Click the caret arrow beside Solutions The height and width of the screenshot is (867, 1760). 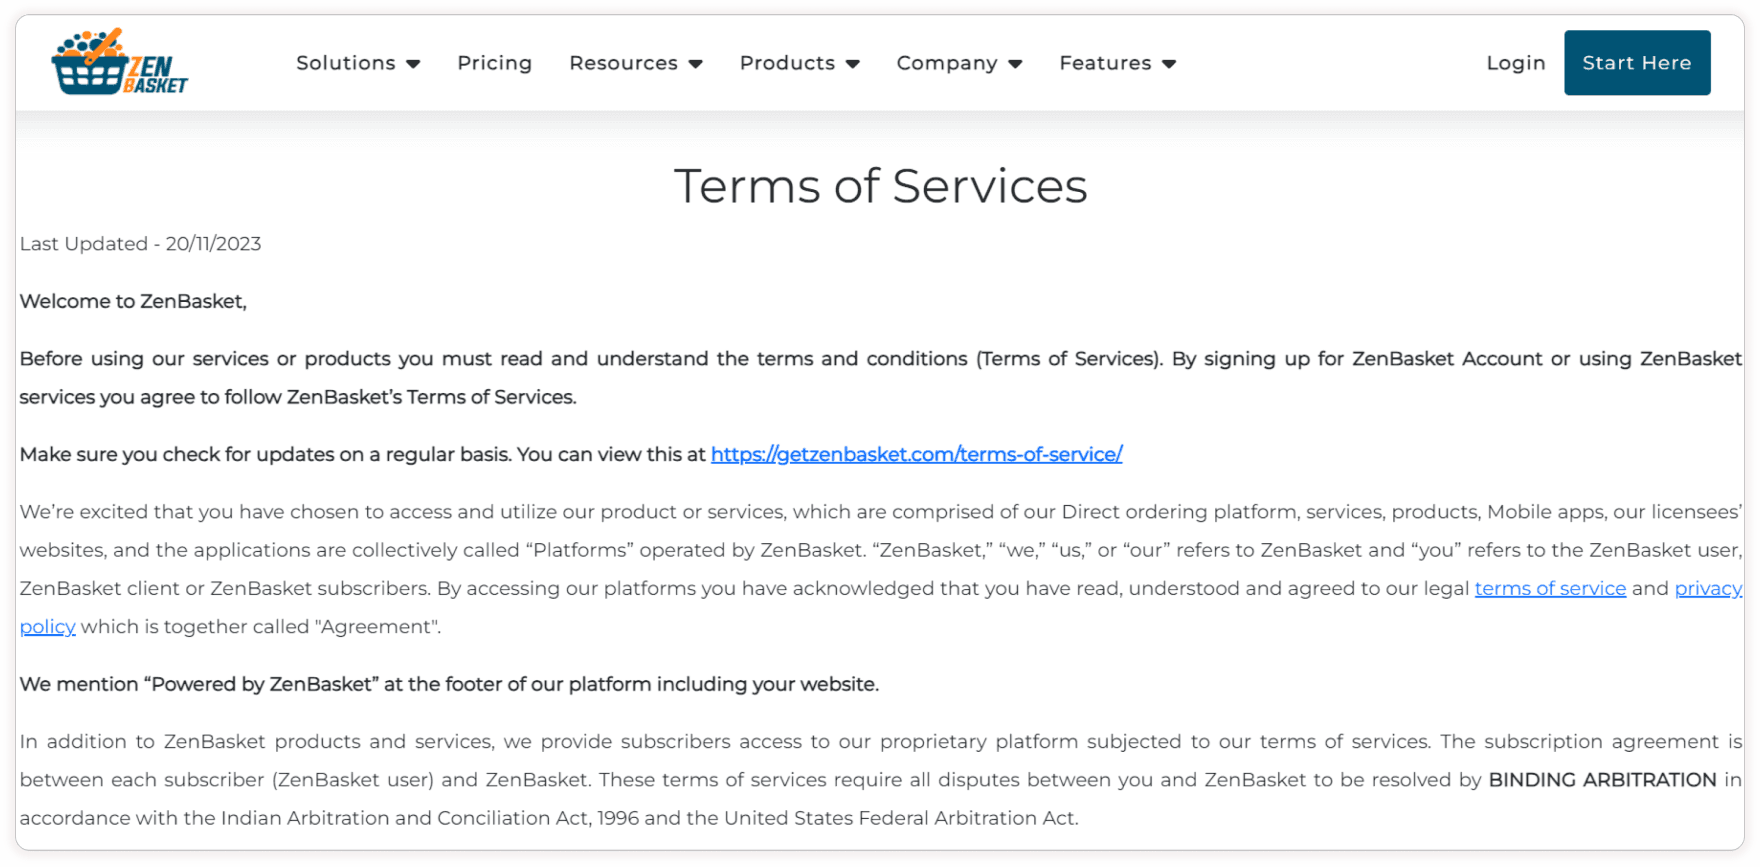(x=413, y=64)
